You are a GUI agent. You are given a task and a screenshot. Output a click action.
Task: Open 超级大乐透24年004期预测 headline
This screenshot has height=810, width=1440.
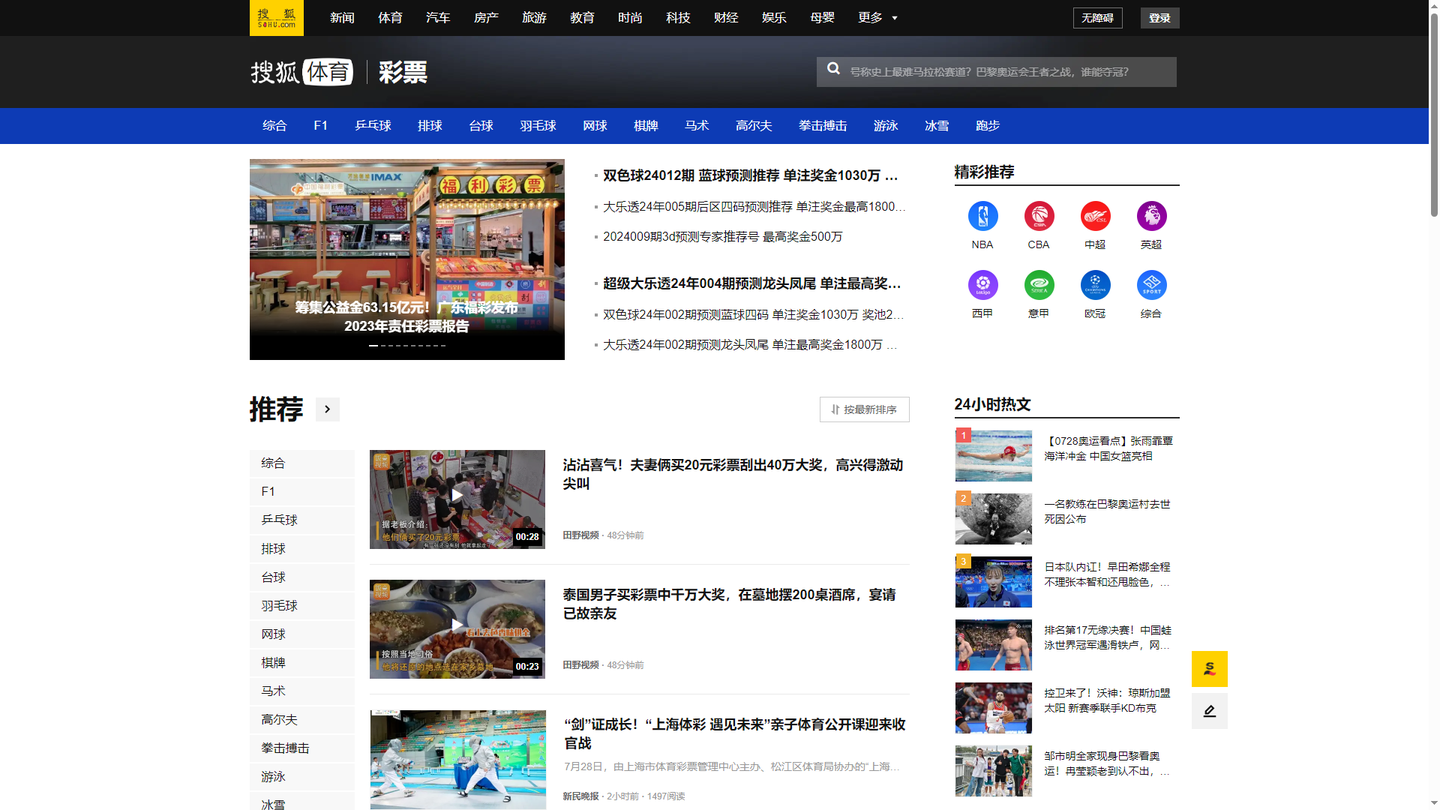[x=752, y=284]
